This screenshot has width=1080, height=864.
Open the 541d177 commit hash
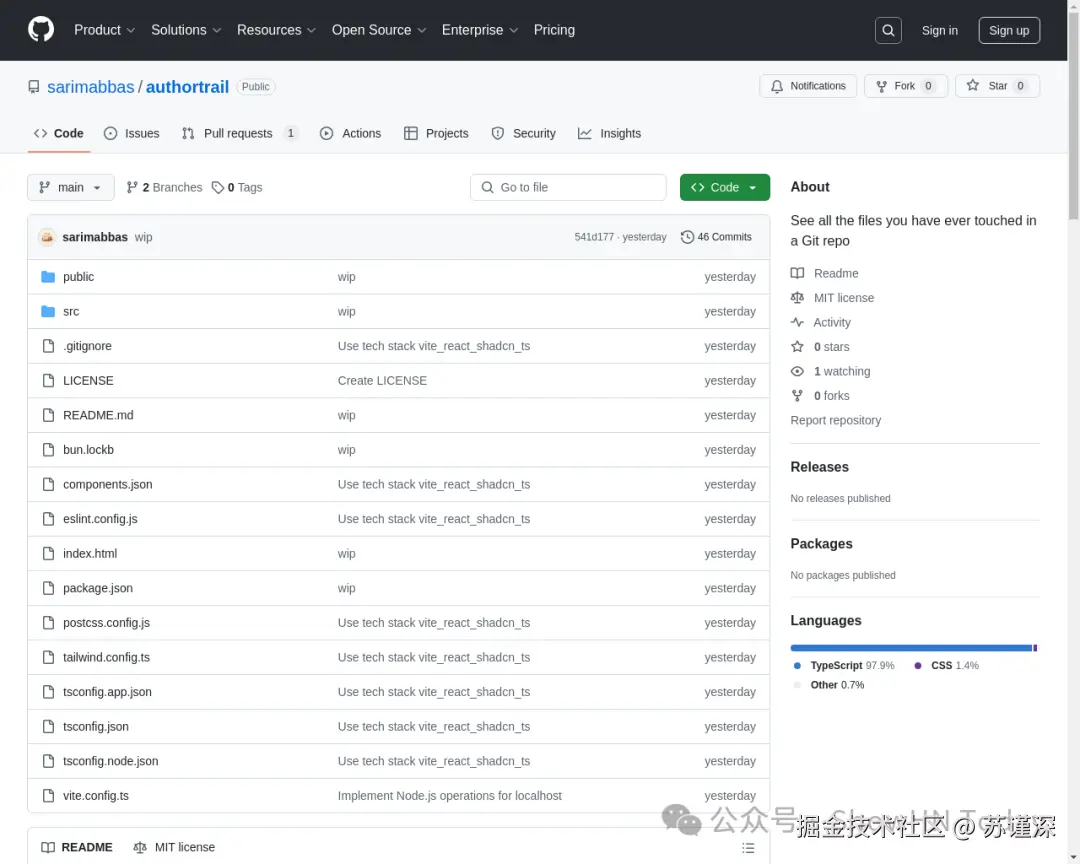point(594,237)
